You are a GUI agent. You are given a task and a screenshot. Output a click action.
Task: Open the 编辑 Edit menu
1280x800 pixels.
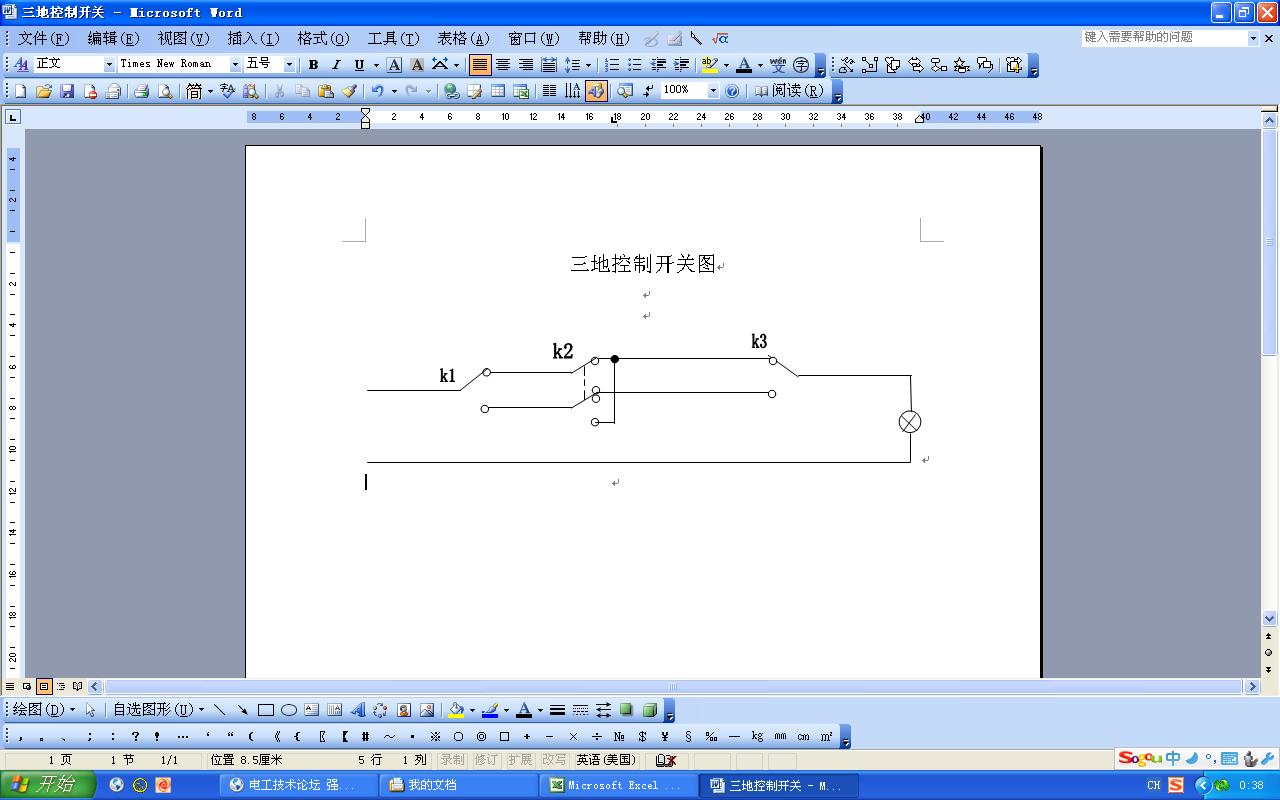coord(113,38)
